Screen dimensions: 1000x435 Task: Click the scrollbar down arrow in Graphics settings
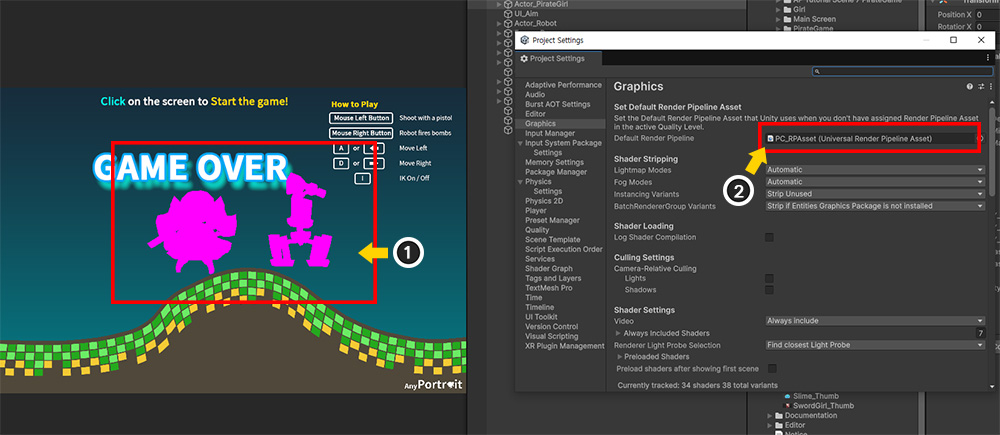[x=992, y=386]
